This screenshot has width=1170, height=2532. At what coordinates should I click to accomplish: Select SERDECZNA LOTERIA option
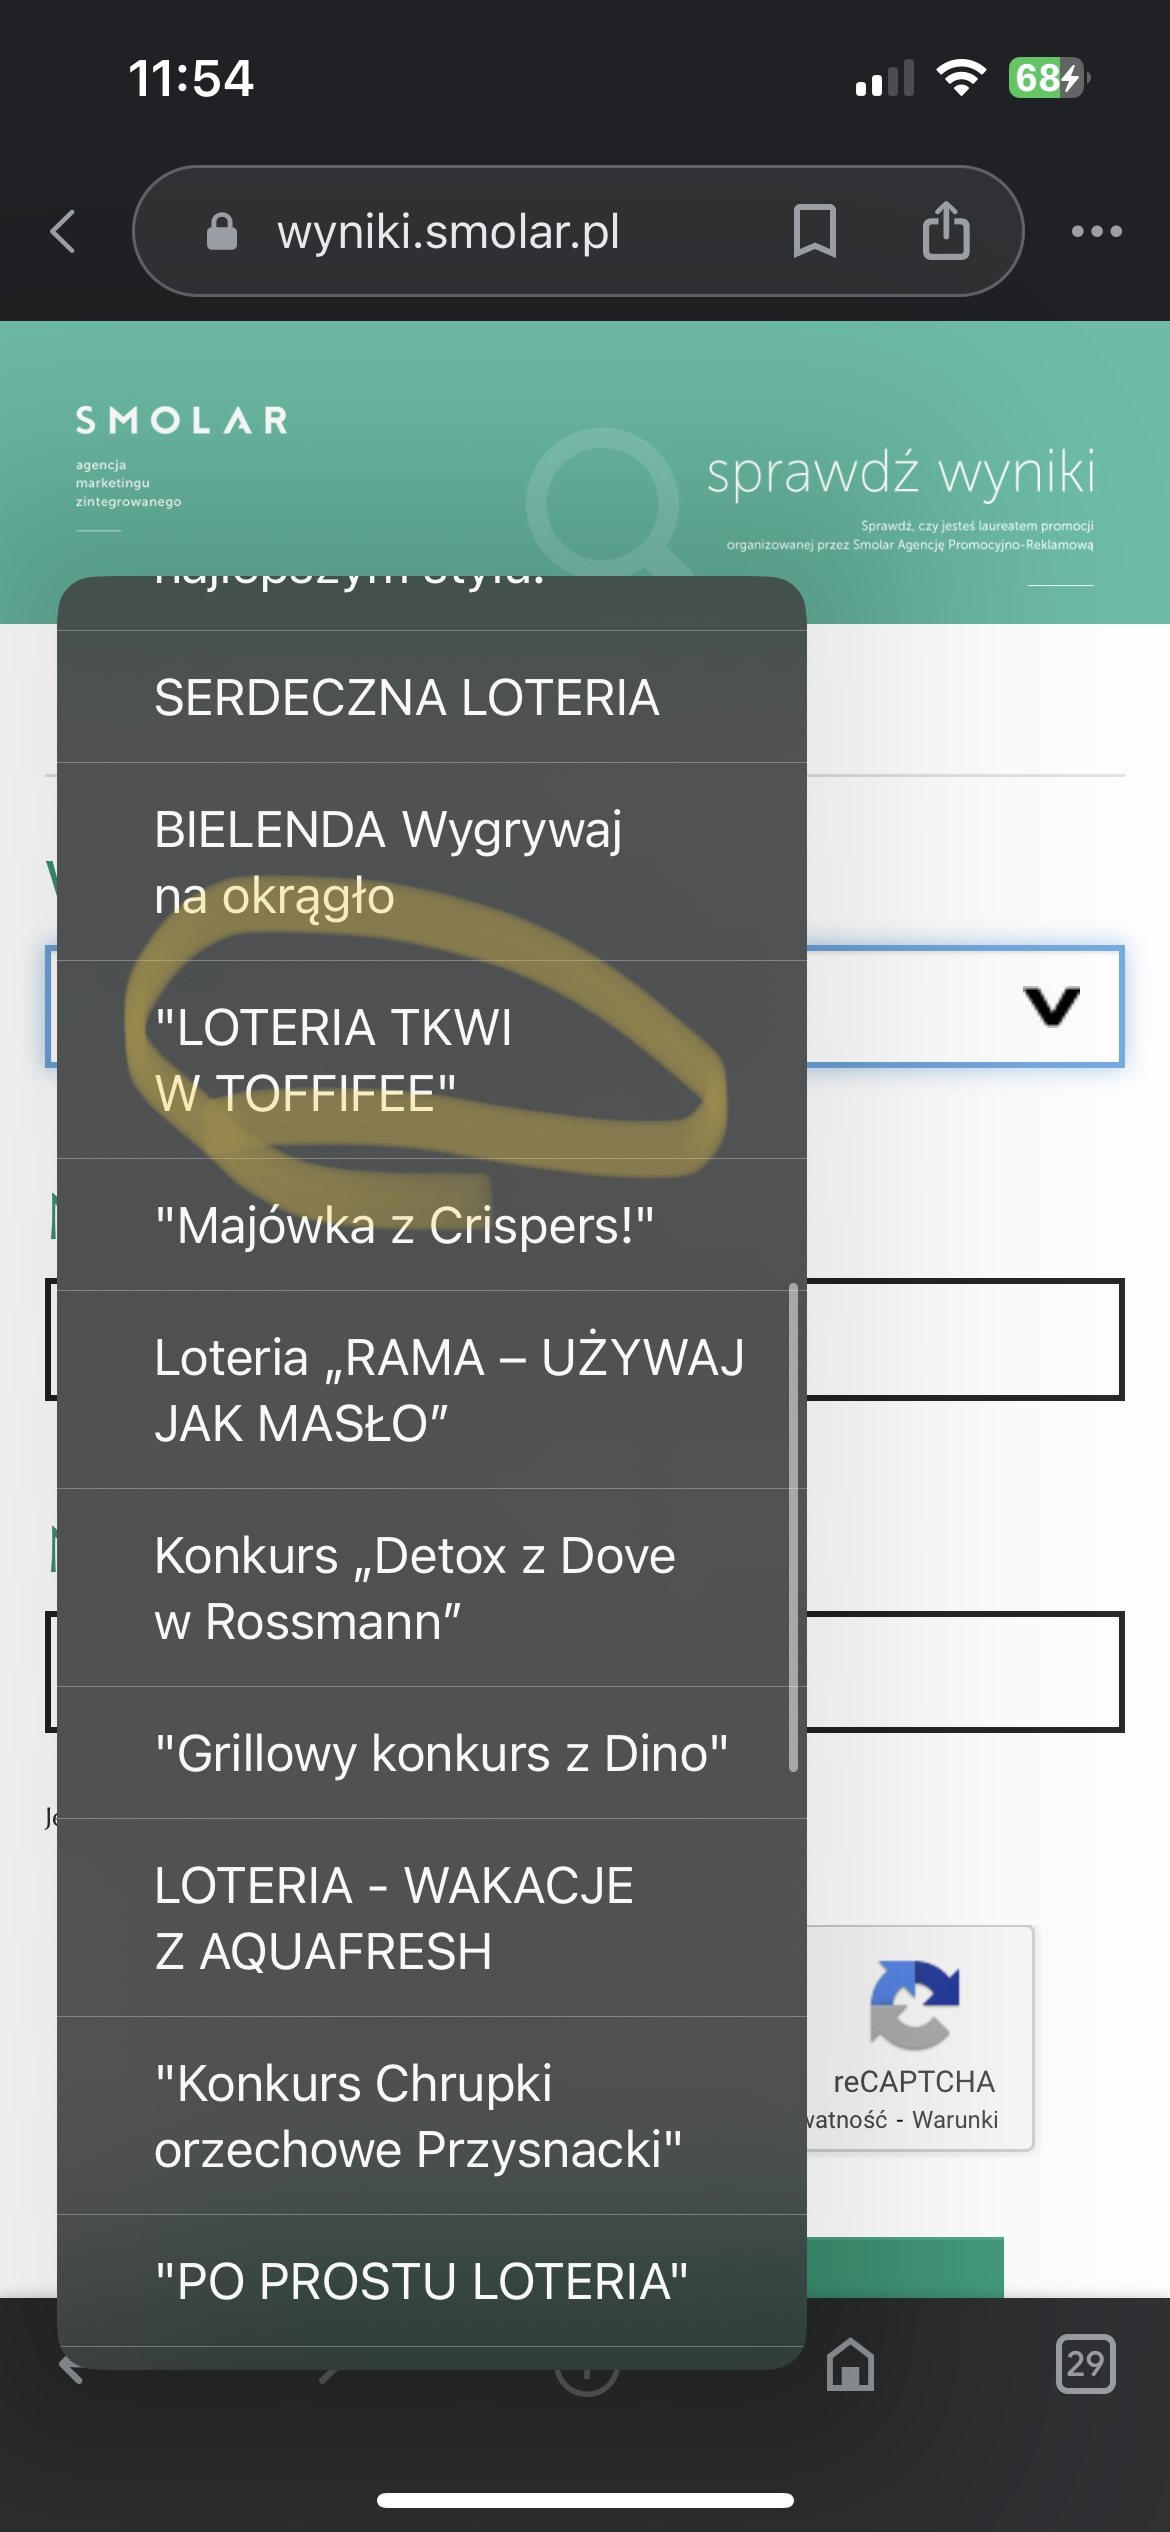407,697
